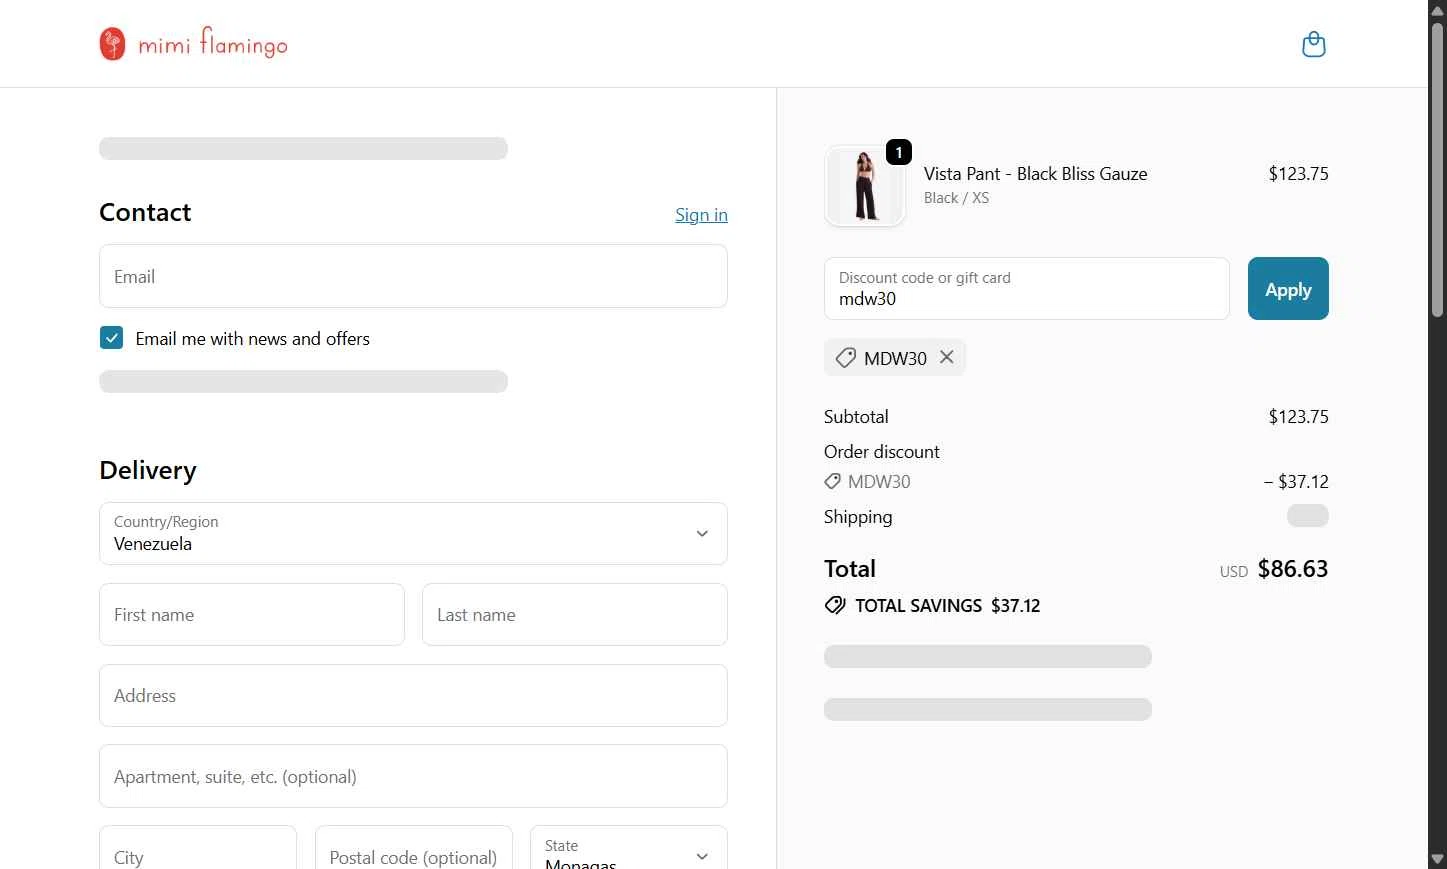Click the Subtotal label
Screen dimensions: 1447x869
(x=856, y=417)
